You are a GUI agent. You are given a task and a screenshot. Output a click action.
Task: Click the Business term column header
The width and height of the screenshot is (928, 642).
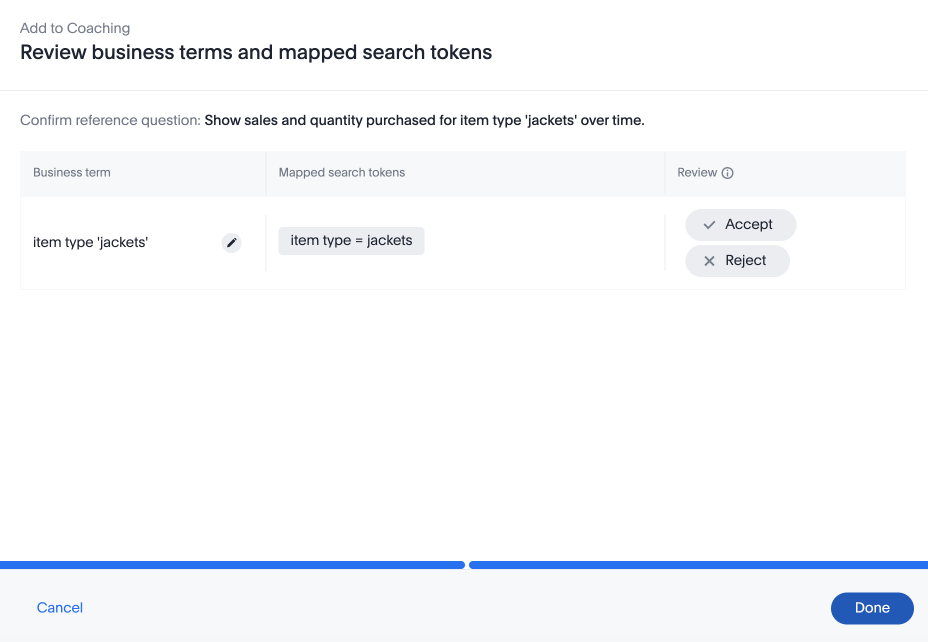pyautogui.click(x=71, y=172)
